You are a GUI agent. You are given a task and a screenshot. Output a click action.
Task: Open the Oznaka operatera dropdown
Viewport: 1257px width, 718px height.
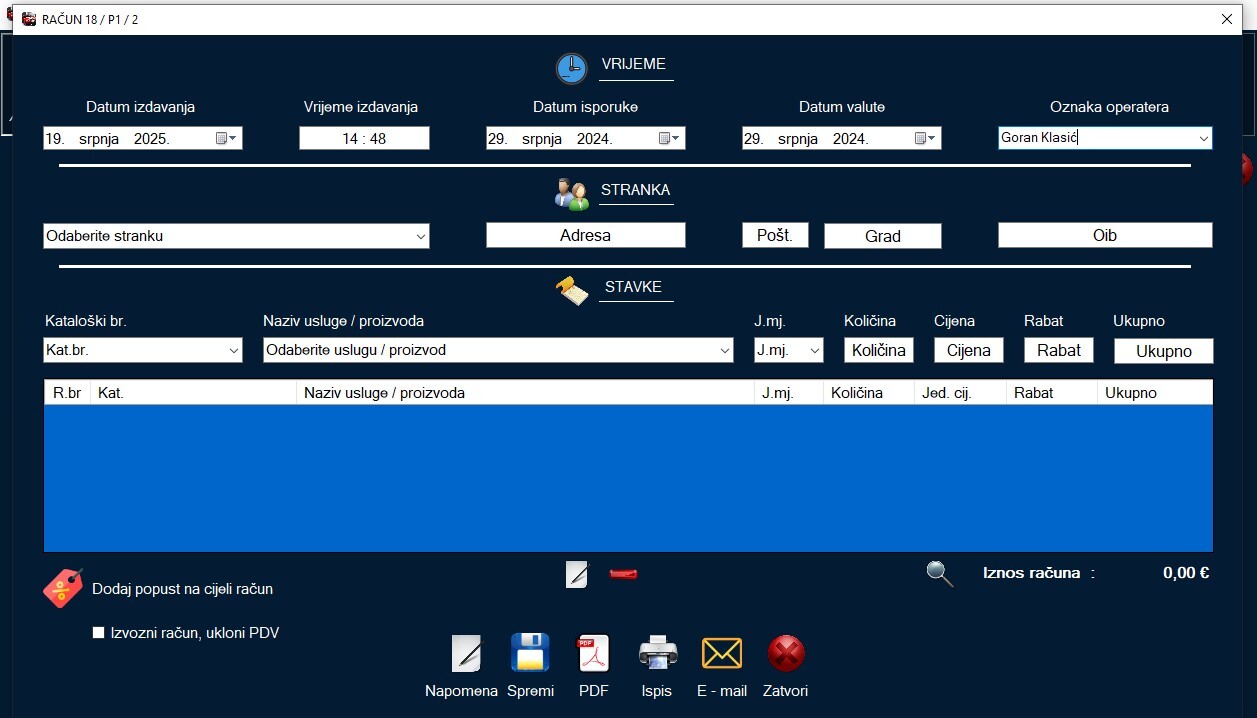(x=1202, y=139)
